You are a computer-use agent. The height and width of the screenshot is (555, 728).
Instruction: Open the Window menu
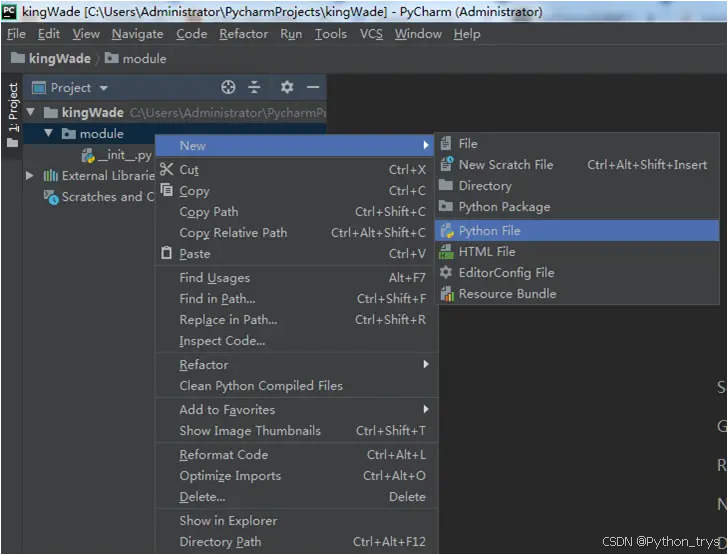pyautogui.click(x=418, y=34)
